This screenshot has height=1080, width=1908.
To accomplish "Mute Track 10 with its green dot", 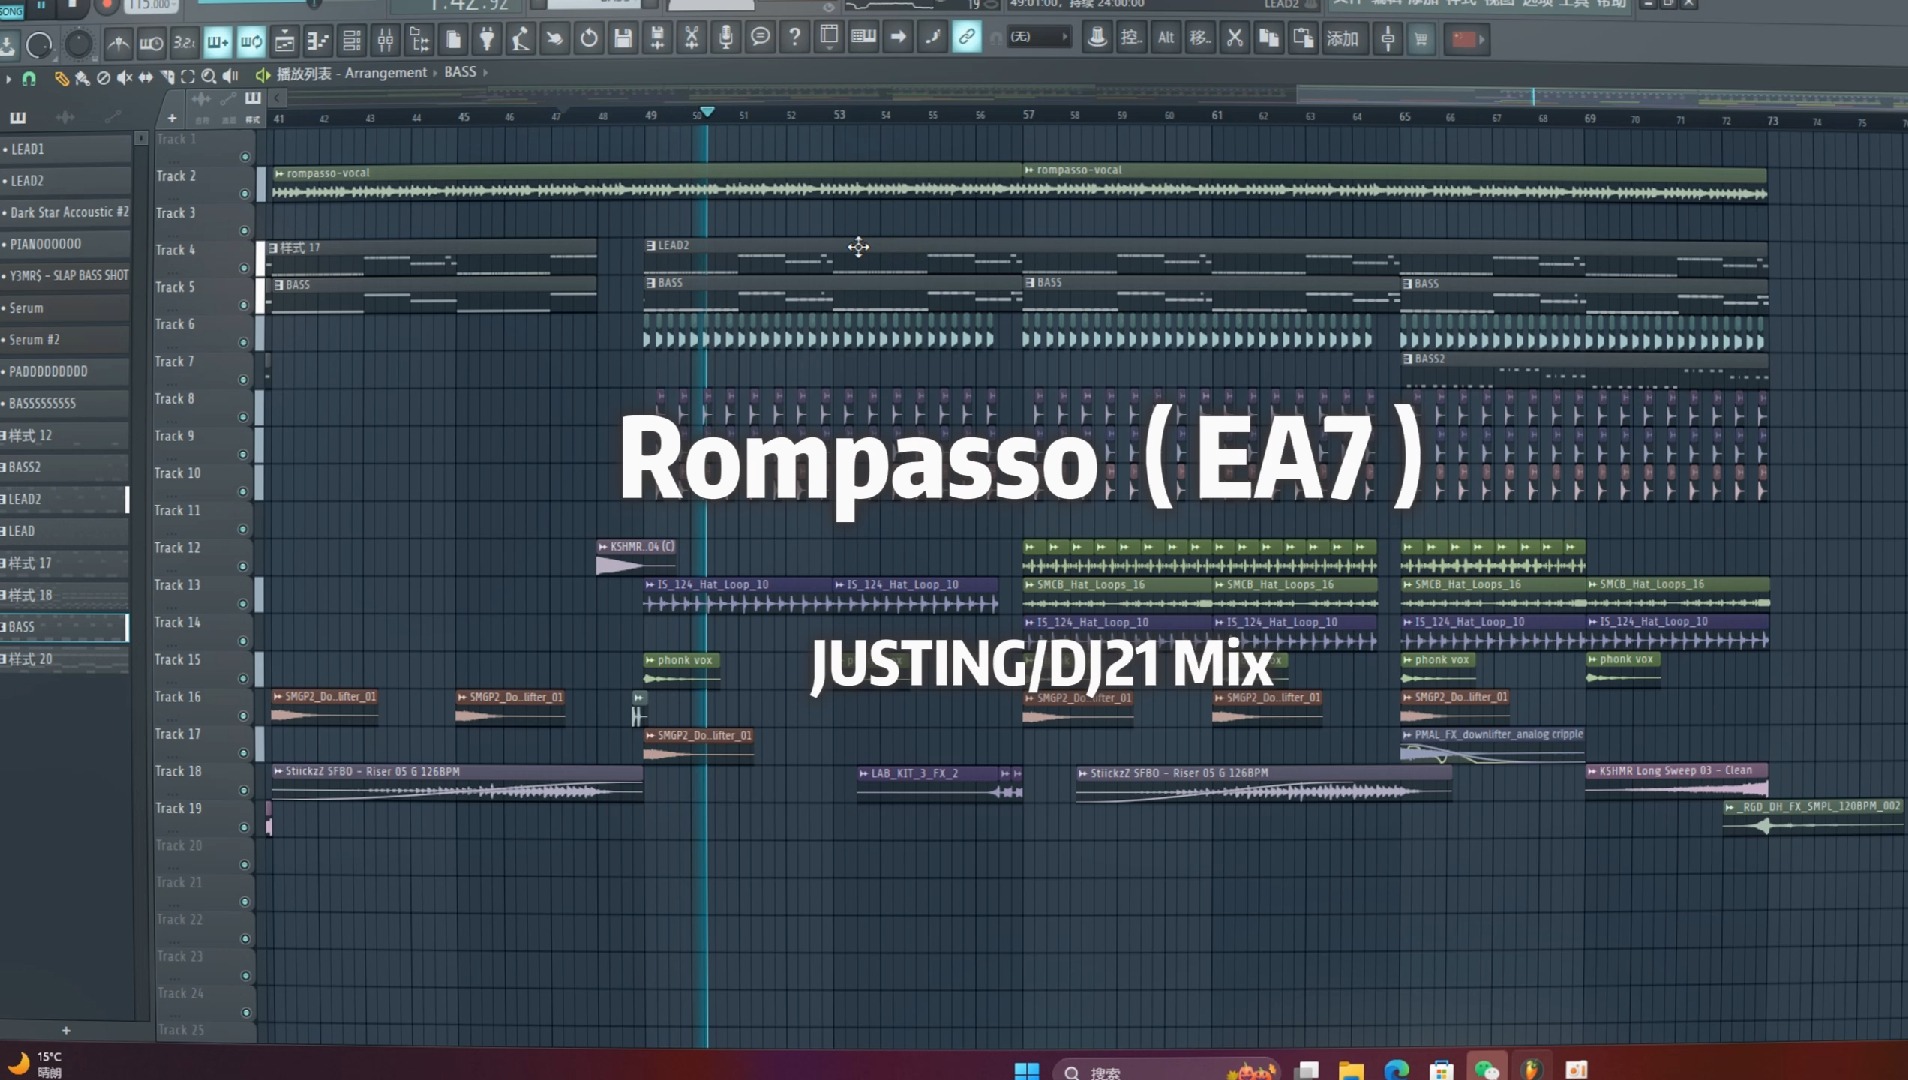I will click(243, 492).
